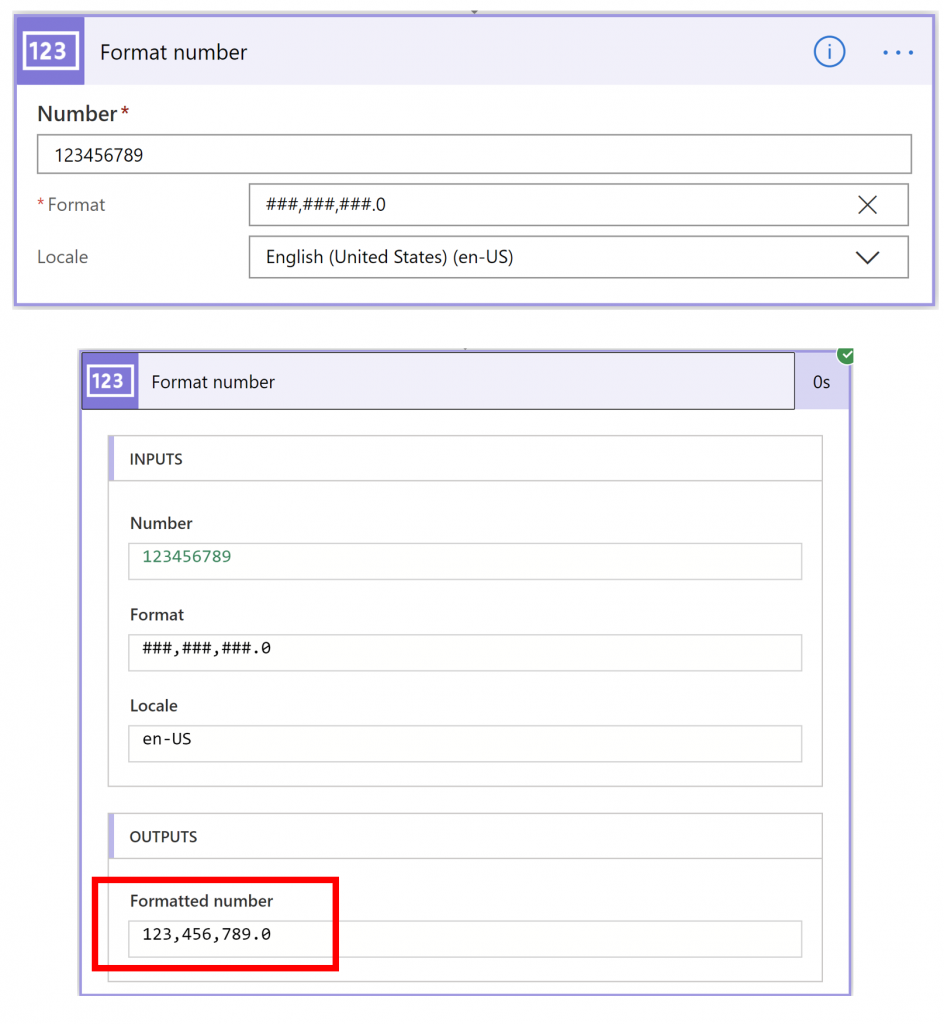This screenshot has width=944, height=1024.
Task: Click the Locale label in top card
Action: tap(63, 257)
